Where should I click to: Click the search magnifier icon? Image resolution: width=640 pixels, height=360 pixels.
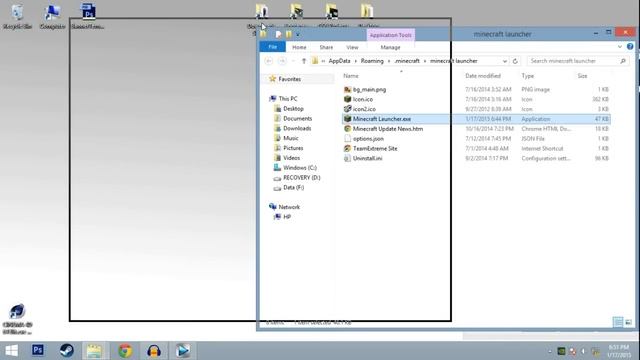pyautogui.click(x=623, y=61)
